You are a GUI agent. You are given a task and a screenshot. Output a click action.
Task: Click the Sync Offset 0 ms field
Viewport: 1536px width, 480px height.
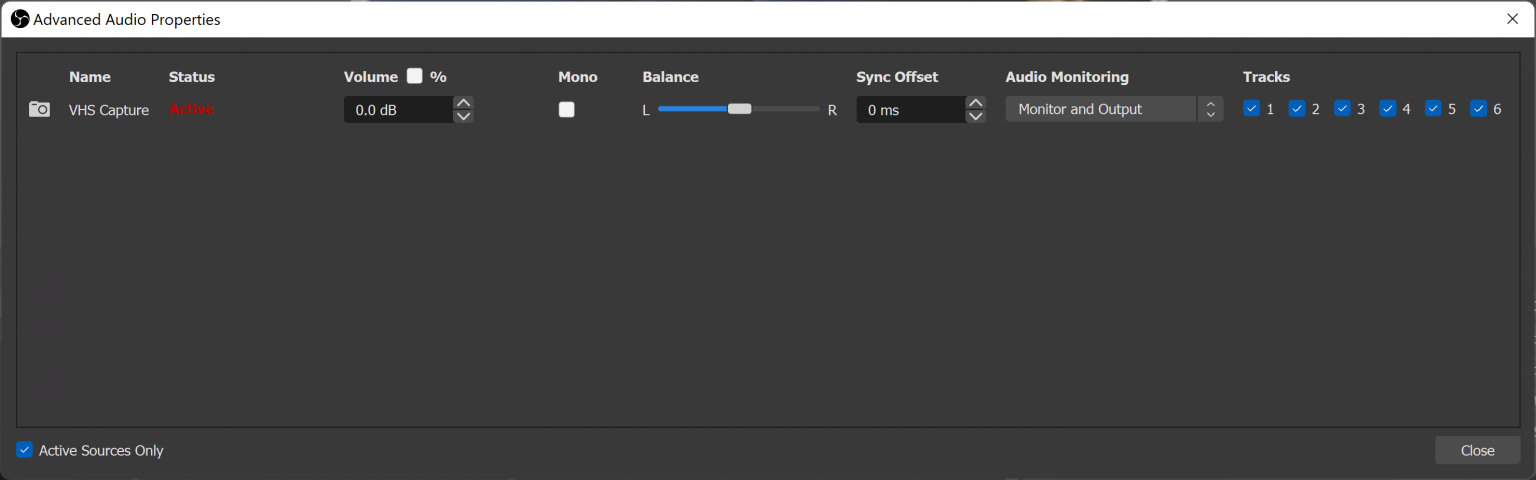pos(910,110)
